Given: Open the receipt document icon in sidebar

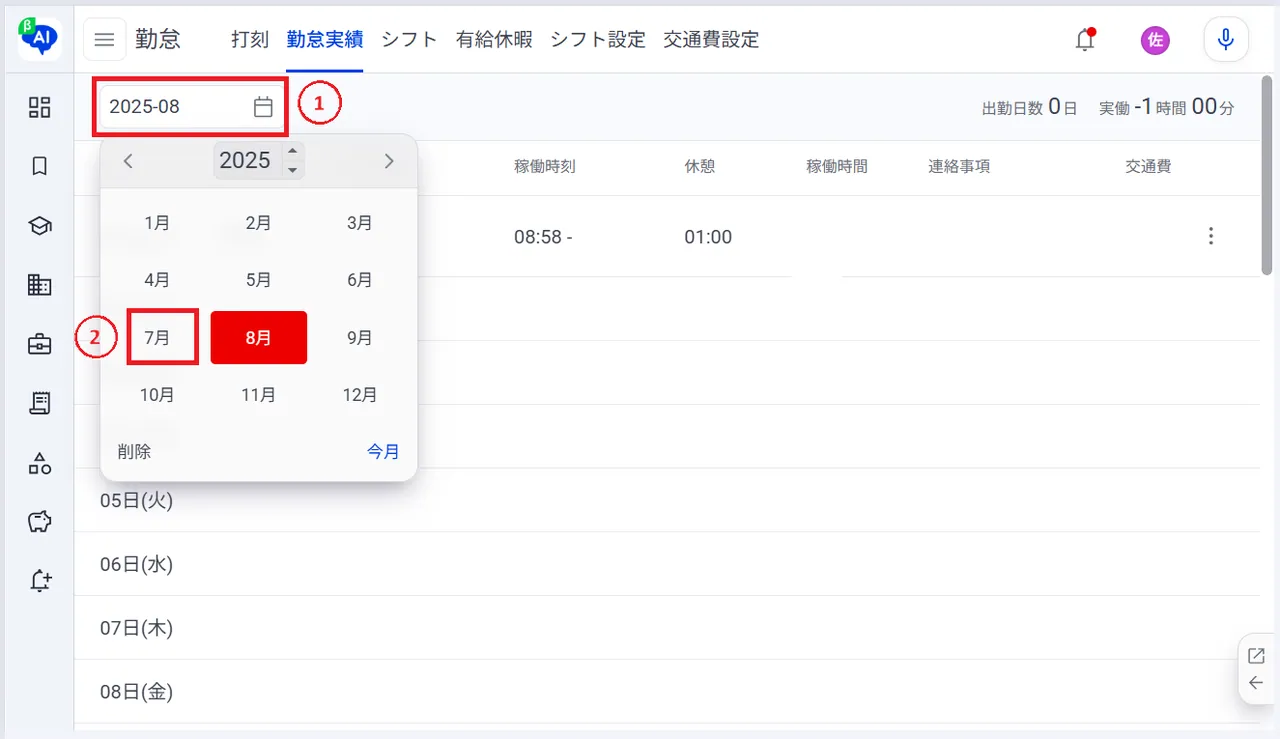Looking at the screenshot, I should [39, 403].
